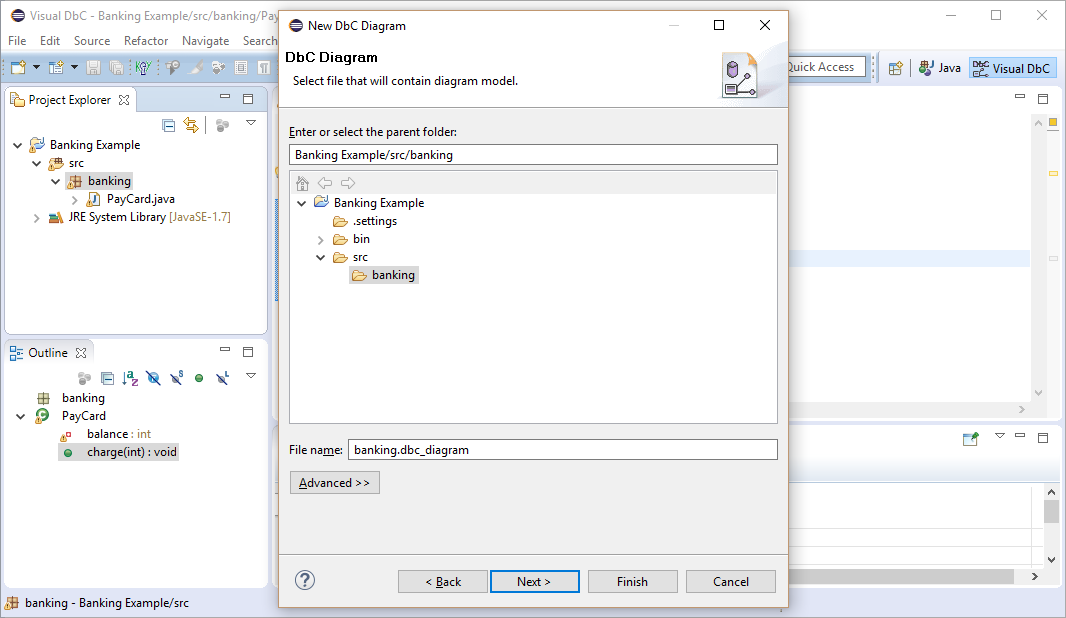Click the Finish button

point(632,581)
